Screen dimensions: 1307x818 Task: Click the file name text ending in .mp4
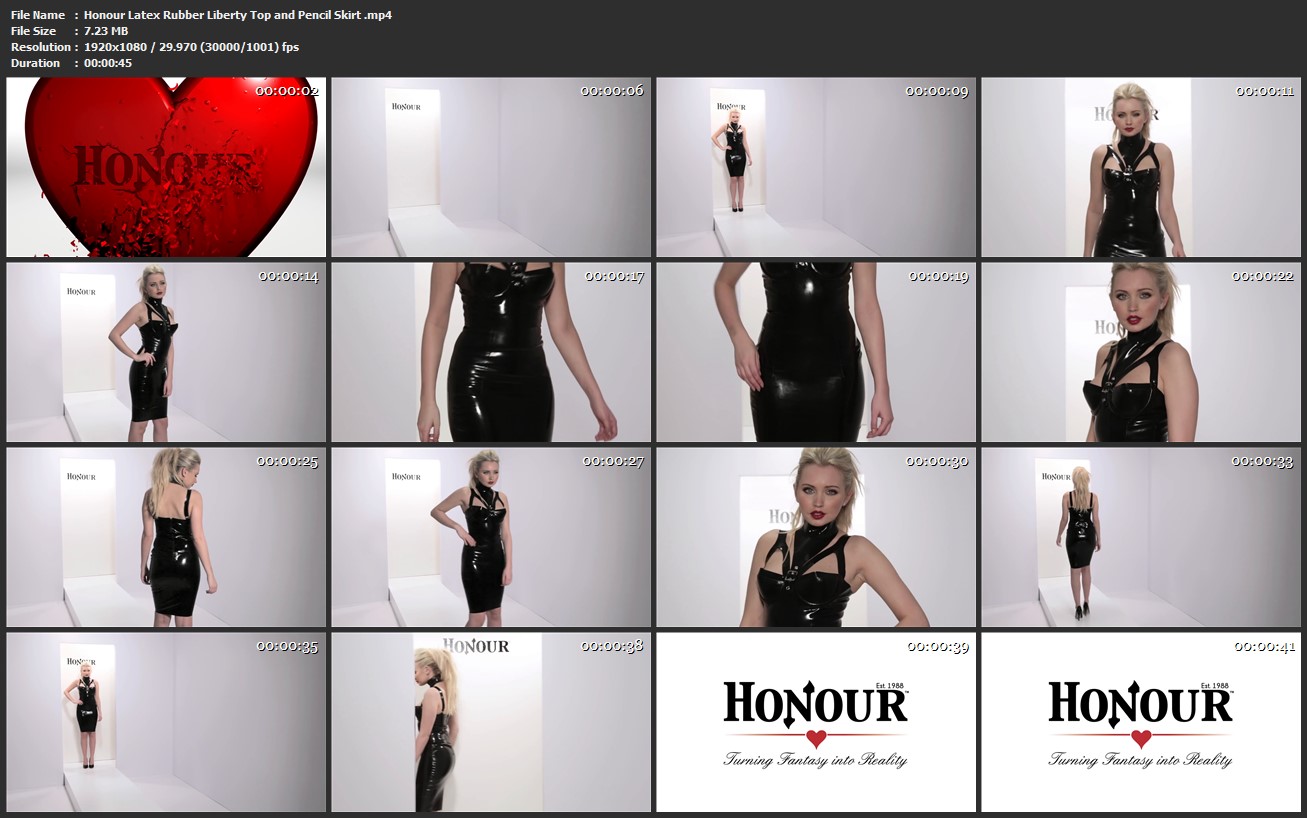[x=238, y=15]
